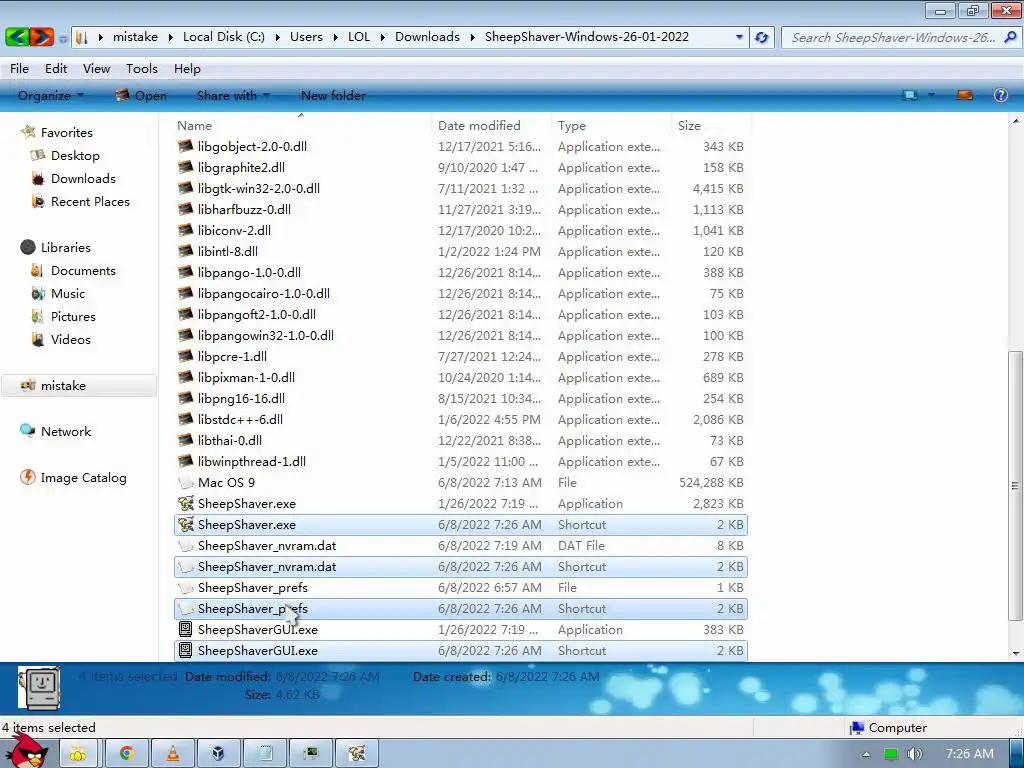Expand breadcrumb arrow after mistake
This screenshot has width=1024, height=768.
tap(170, 37)
